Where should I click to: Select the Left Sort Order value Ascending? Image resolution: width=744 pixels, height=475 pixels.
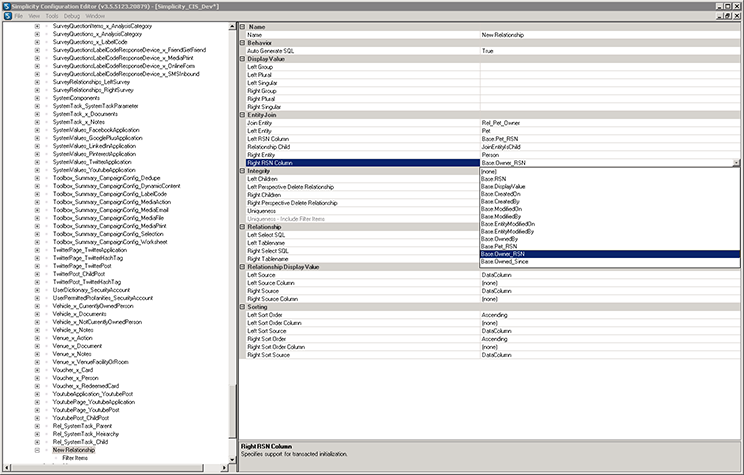610,315
